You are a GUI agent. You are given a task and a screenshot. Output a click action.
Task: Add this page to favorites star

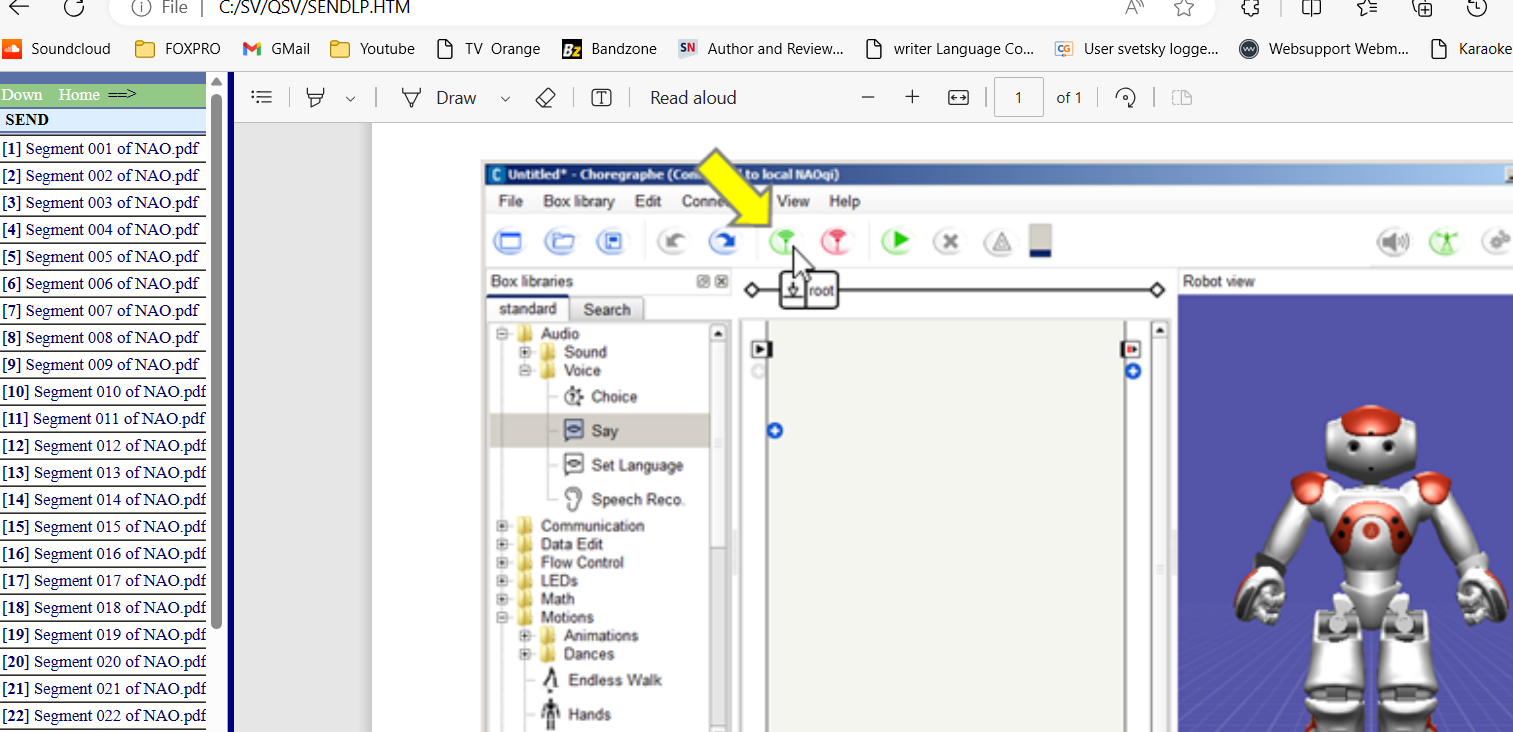tap(1184, 8)
